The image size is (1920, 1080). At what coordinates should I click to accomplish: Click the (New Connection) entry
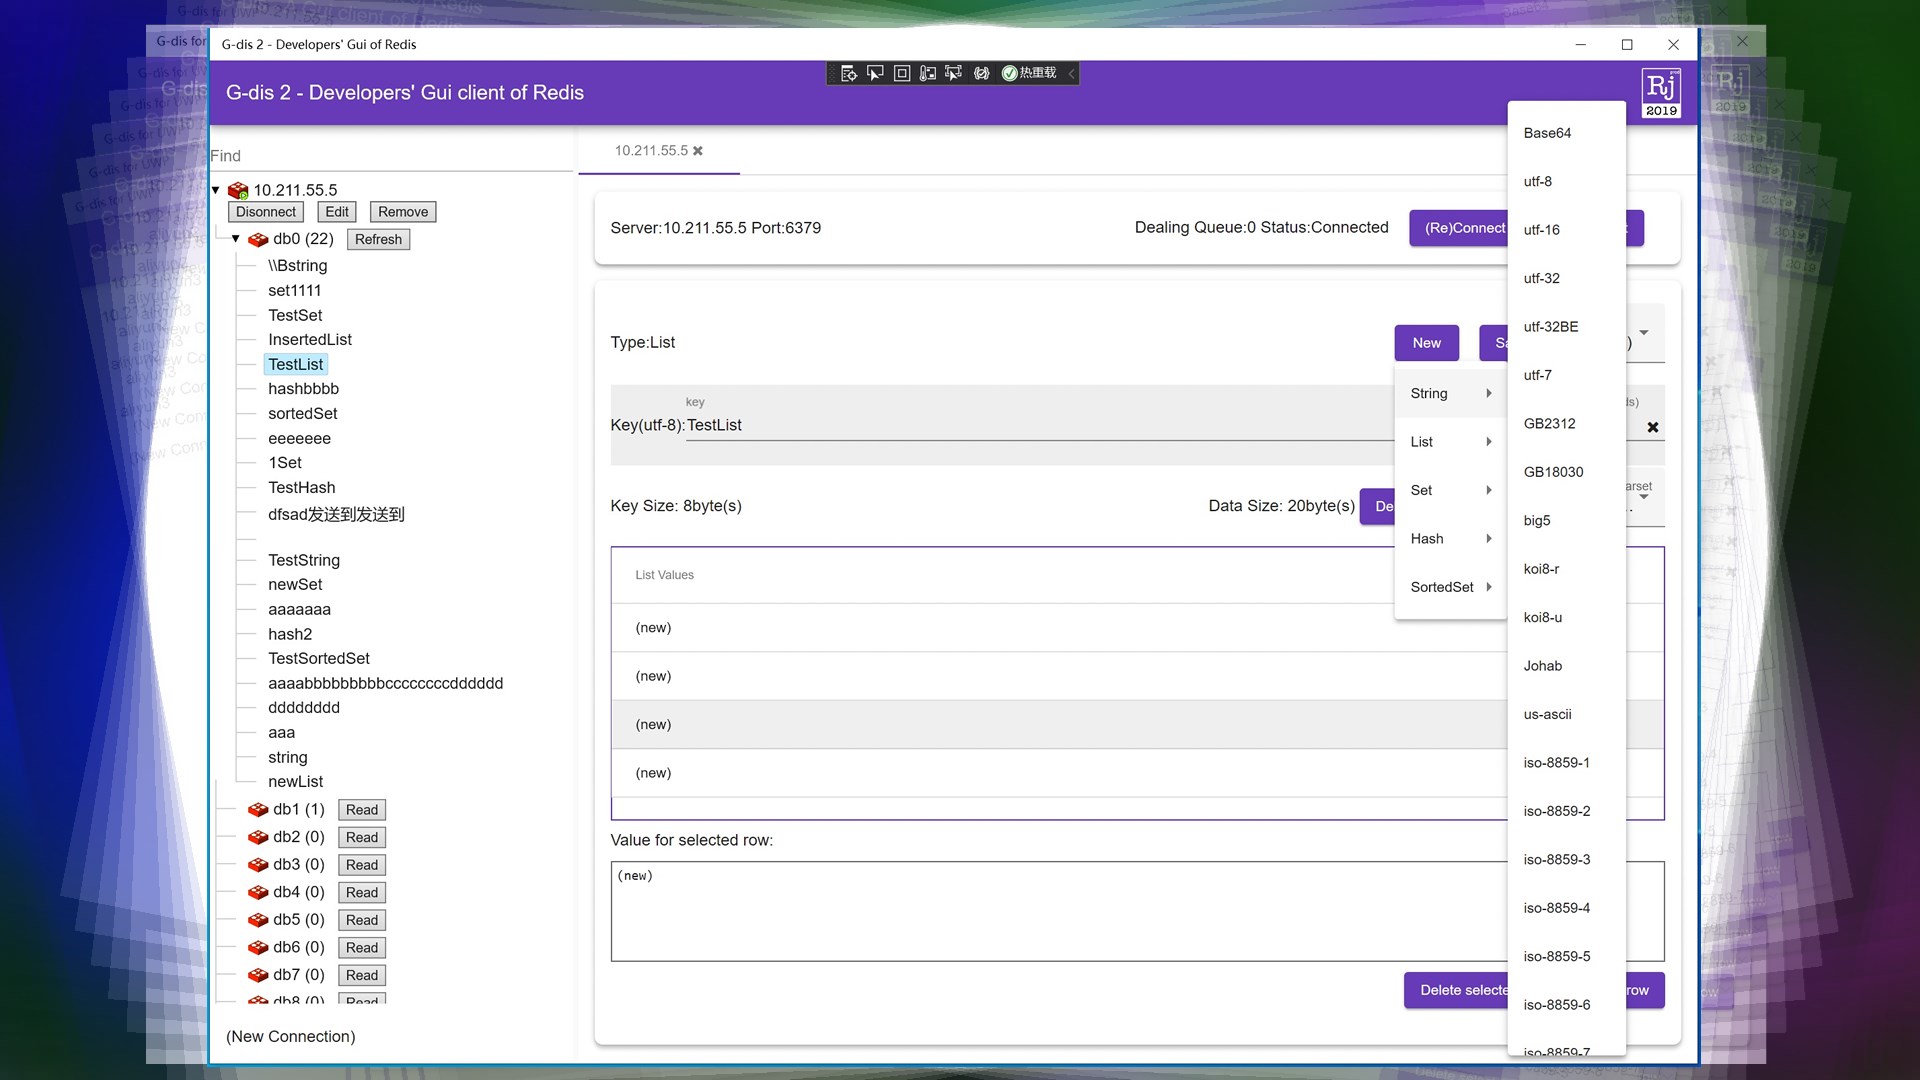(291, 1037)
